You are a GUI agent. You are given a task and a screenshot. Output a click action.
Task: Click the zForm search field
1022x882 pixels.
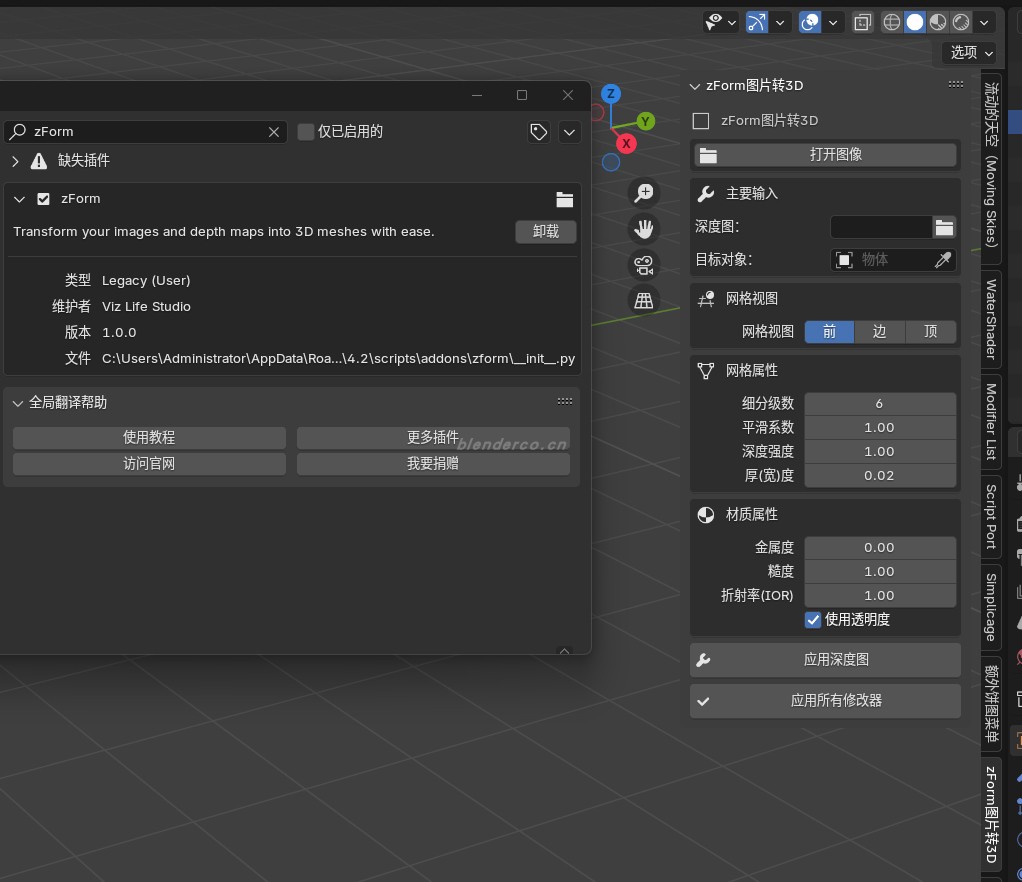145,132
